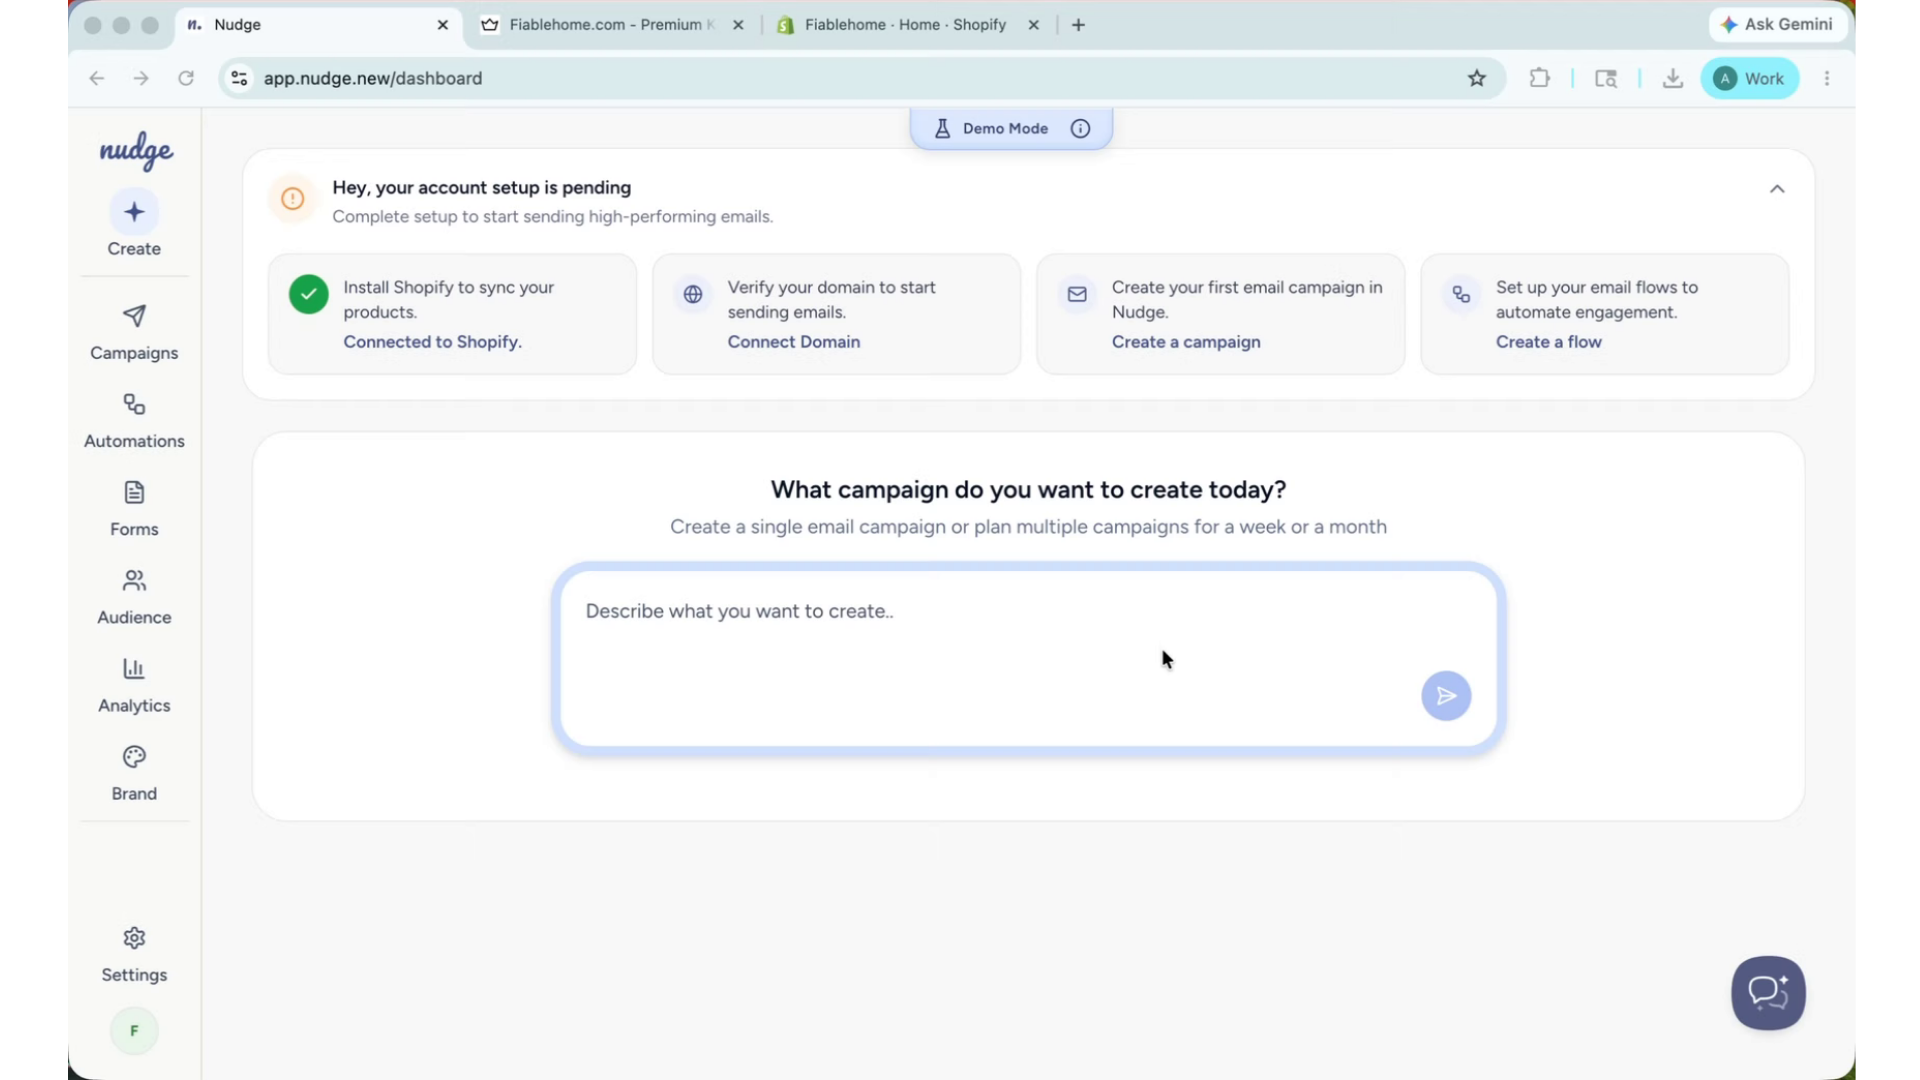
Task: Navigate to the Audience section
Action: click(x=134, y=596)
